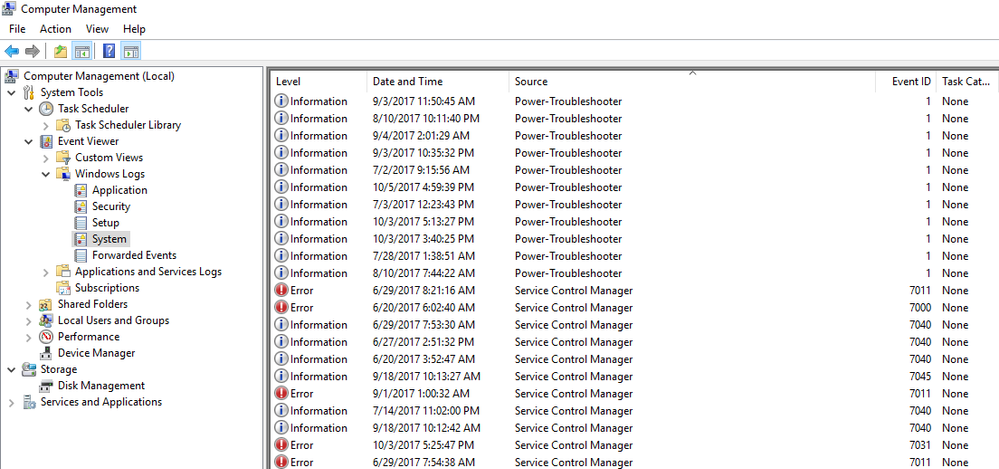This screenshot has height=469, width=999.
Task: Collapse the Storage node
Action: point(11,370)
